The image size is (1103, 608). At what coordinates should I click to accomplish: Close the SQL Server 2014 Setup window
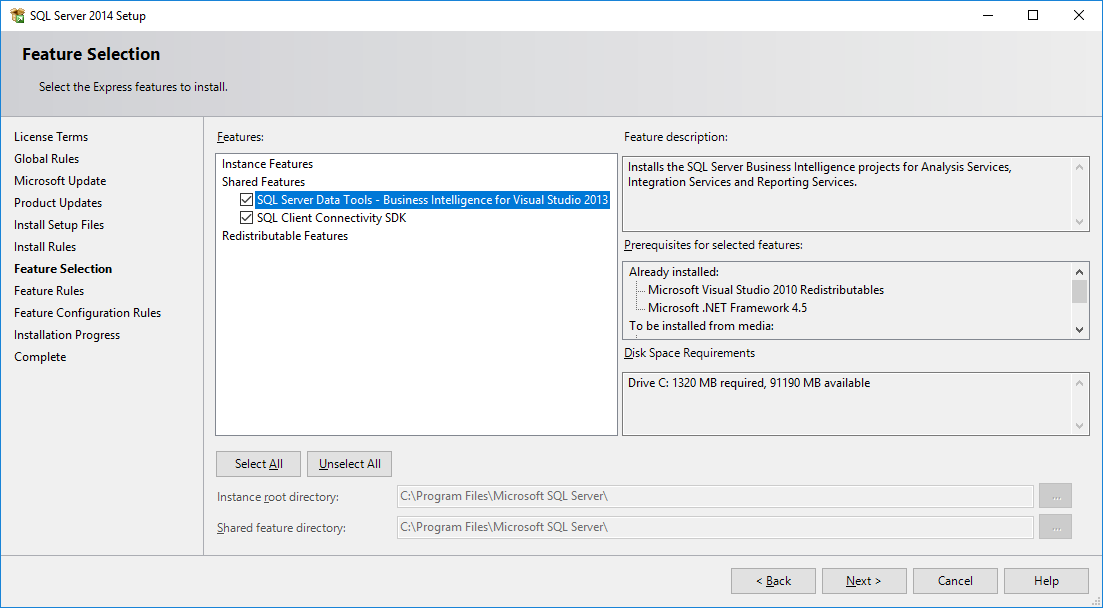(1078, 15)
